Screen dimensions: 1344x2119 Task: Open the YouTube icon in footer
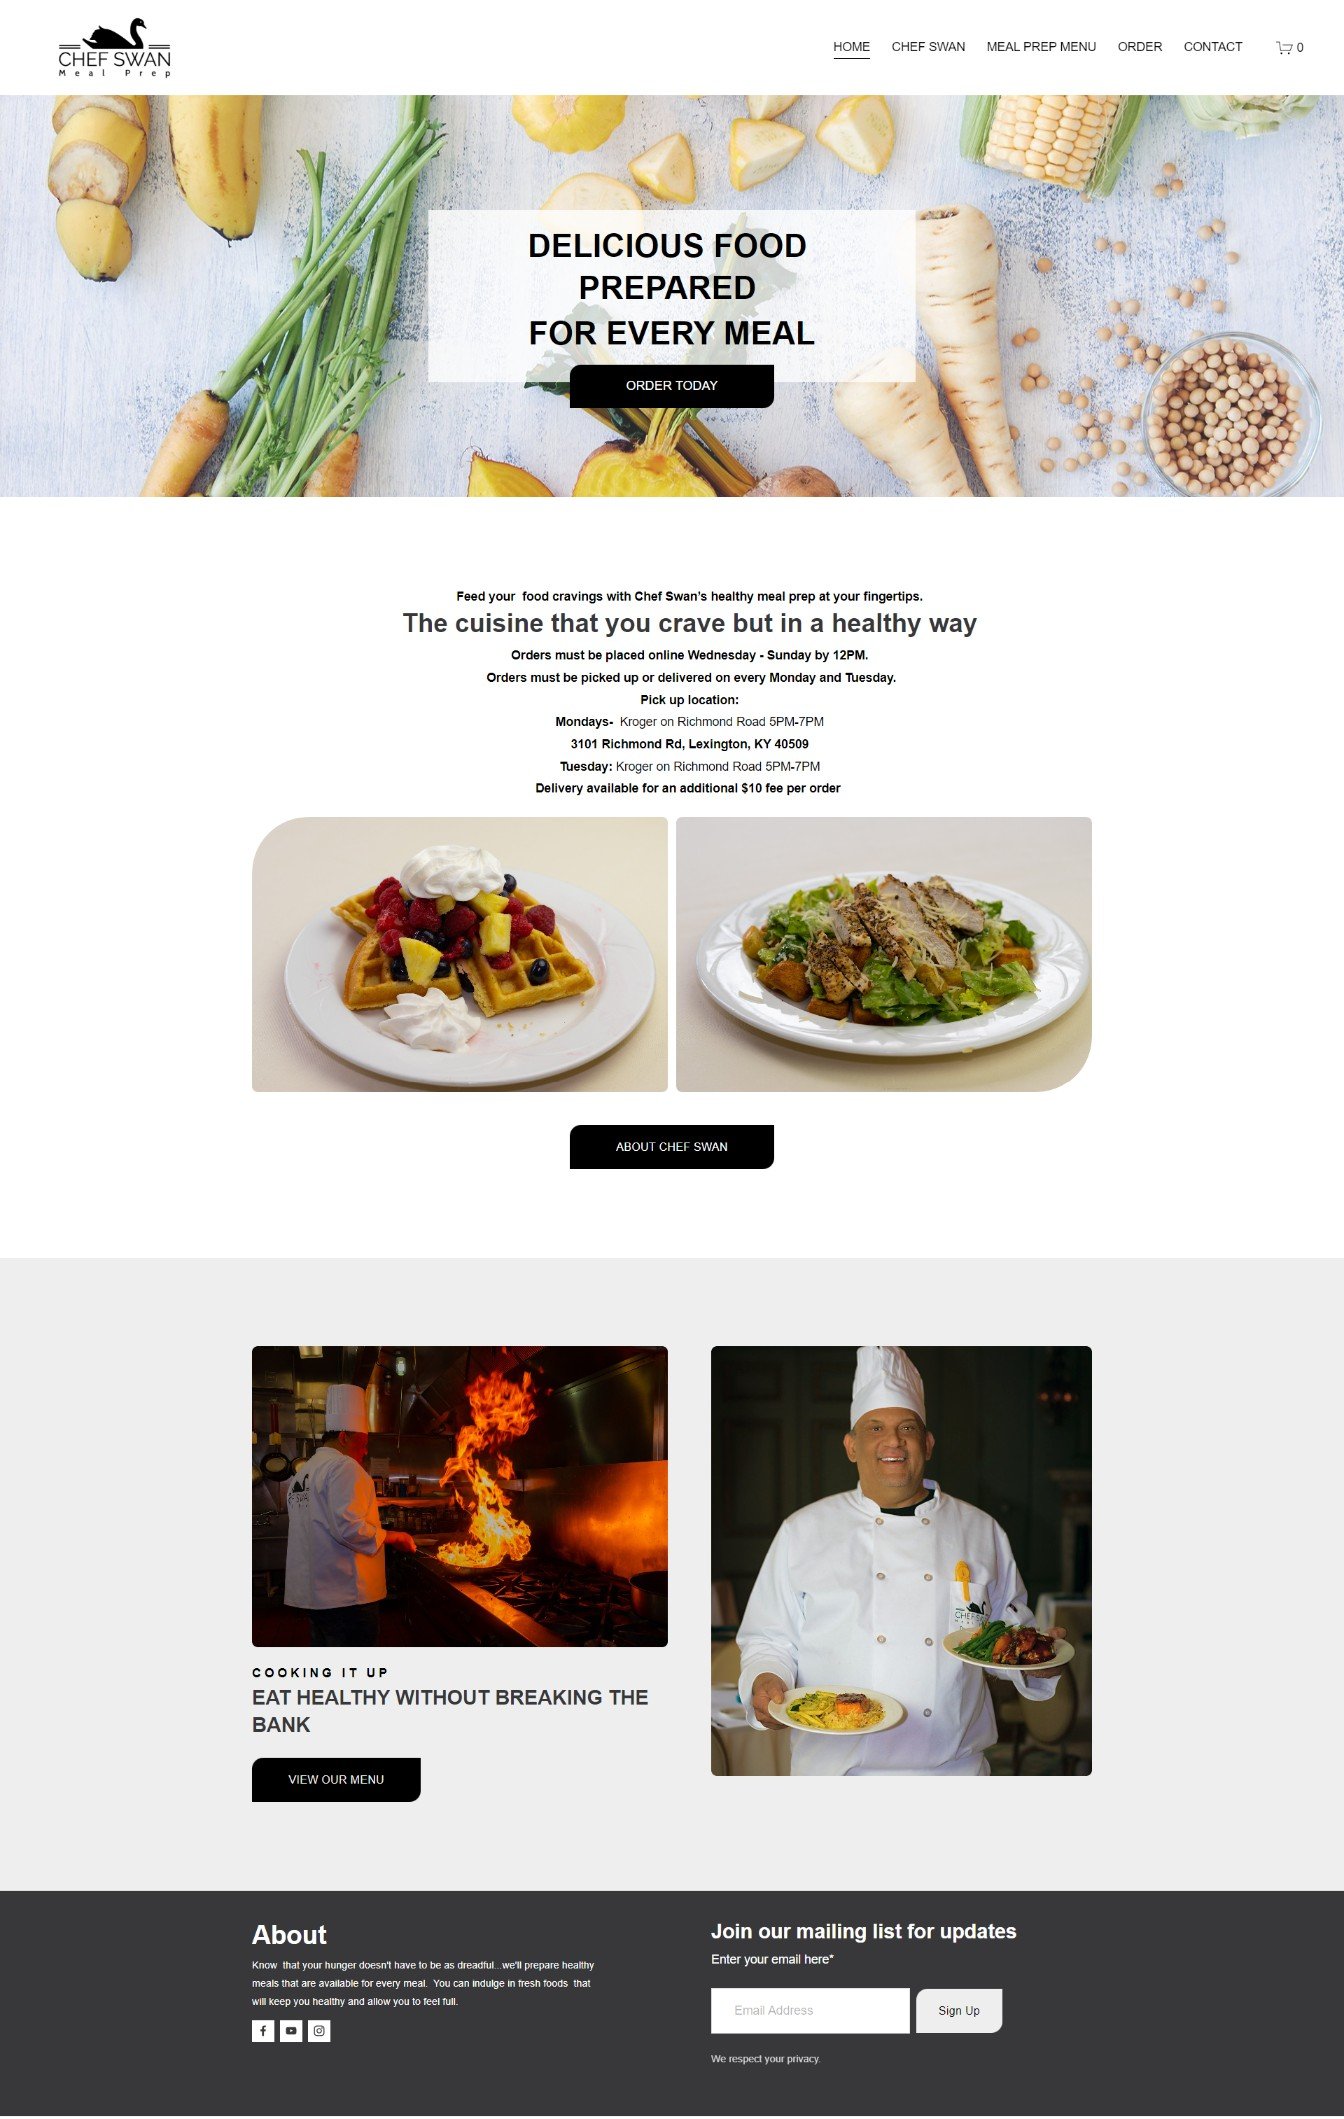(291, 2031)
